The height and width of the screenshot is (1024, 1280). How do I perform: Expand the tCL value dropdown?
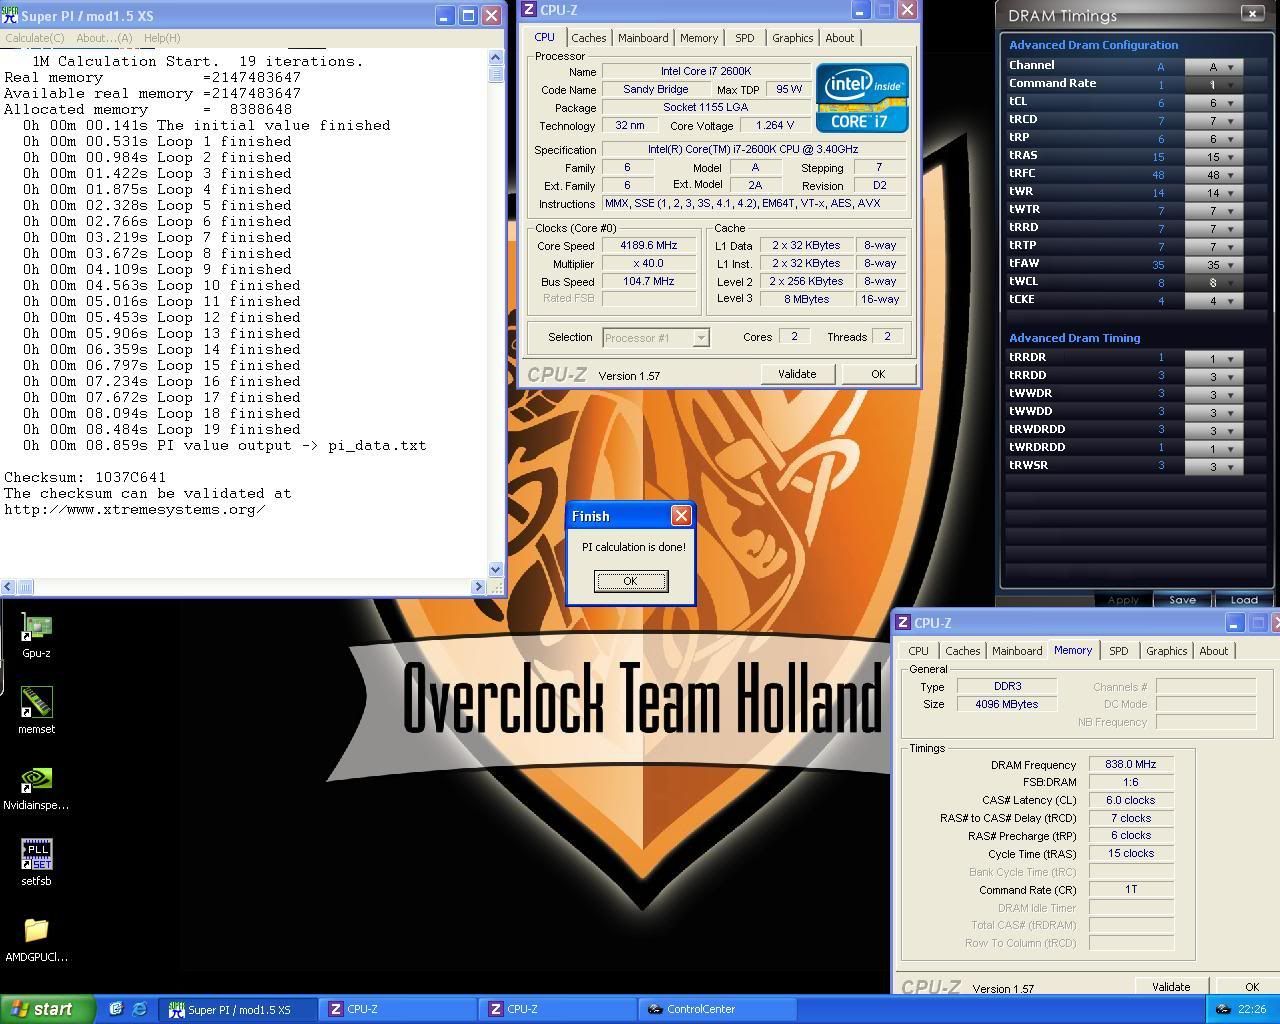[x=1231, y=103]
